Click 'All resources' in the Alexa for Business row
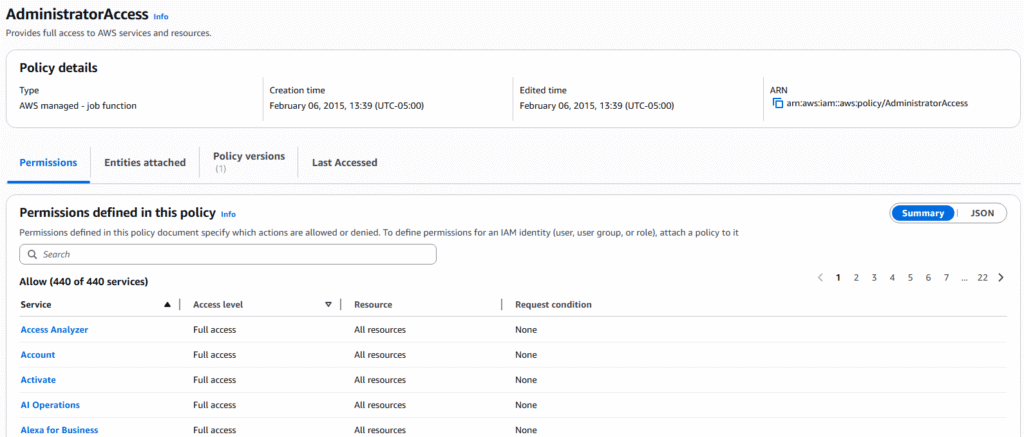The image size is (1024, 437). point(380,430)
